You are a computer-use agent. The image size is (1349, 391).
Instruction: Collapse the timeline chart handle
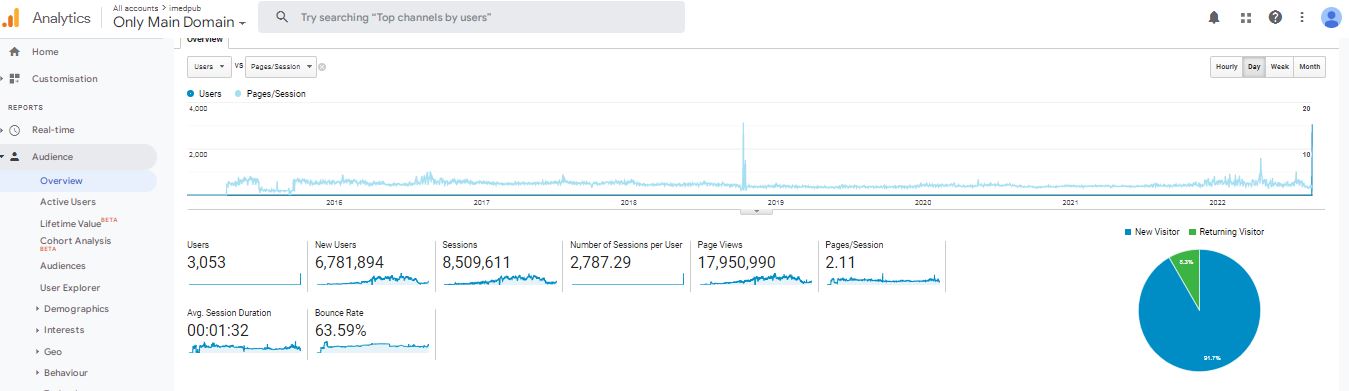point(756,211)
